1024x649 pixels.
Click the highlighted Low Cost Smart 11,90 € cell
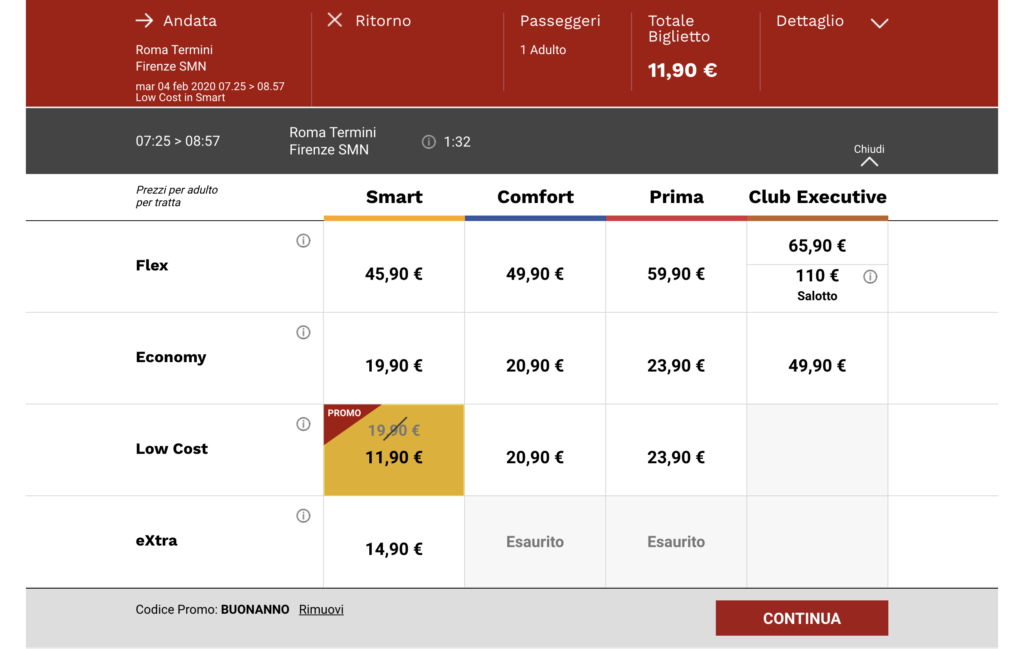394,451
